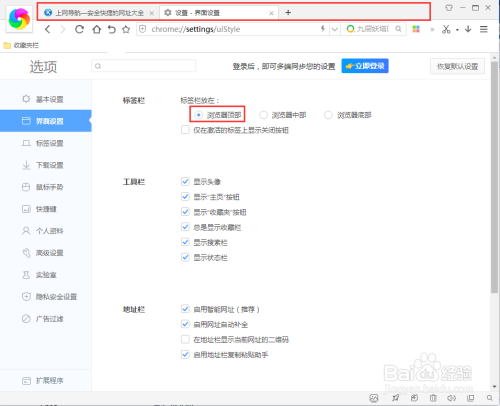Screen dimensions: 500x406
Task: Open the 收藏夹栏 bookmarks folder
Action: (x=21, y=45)
